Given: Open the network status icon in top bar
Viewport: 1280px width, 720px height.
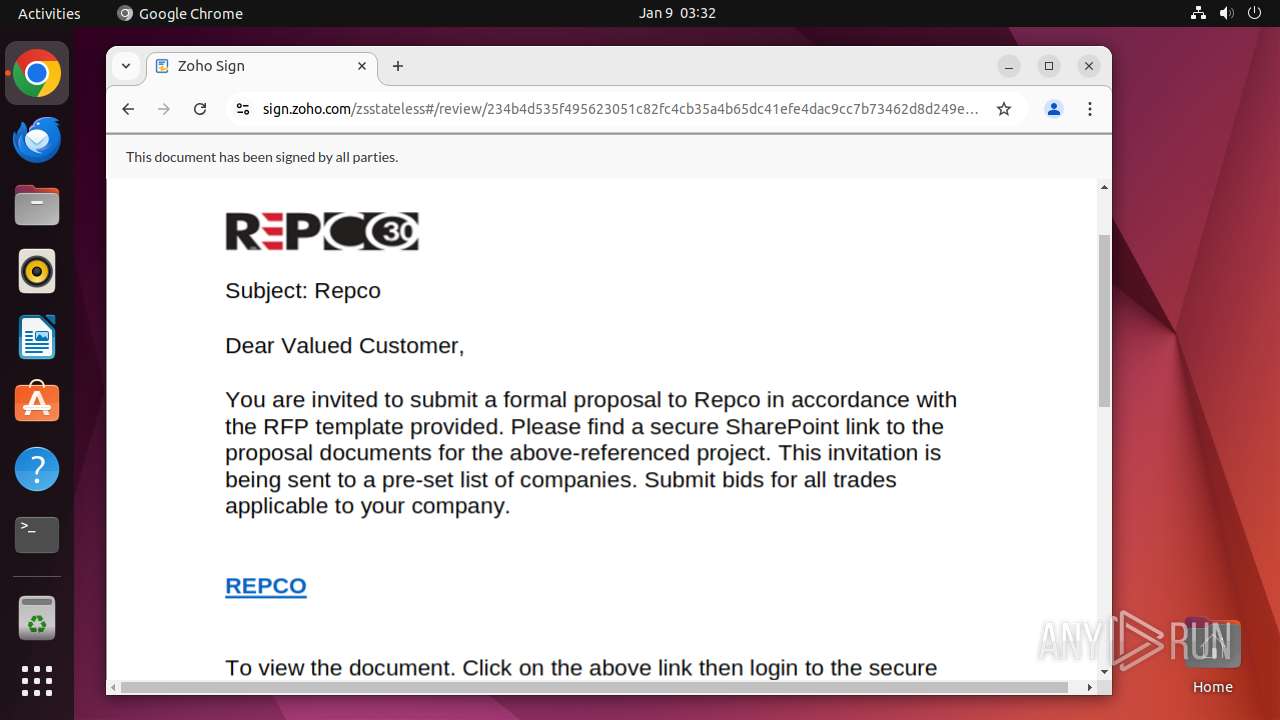Looking at the screenshot, I should coord(1198,13).
